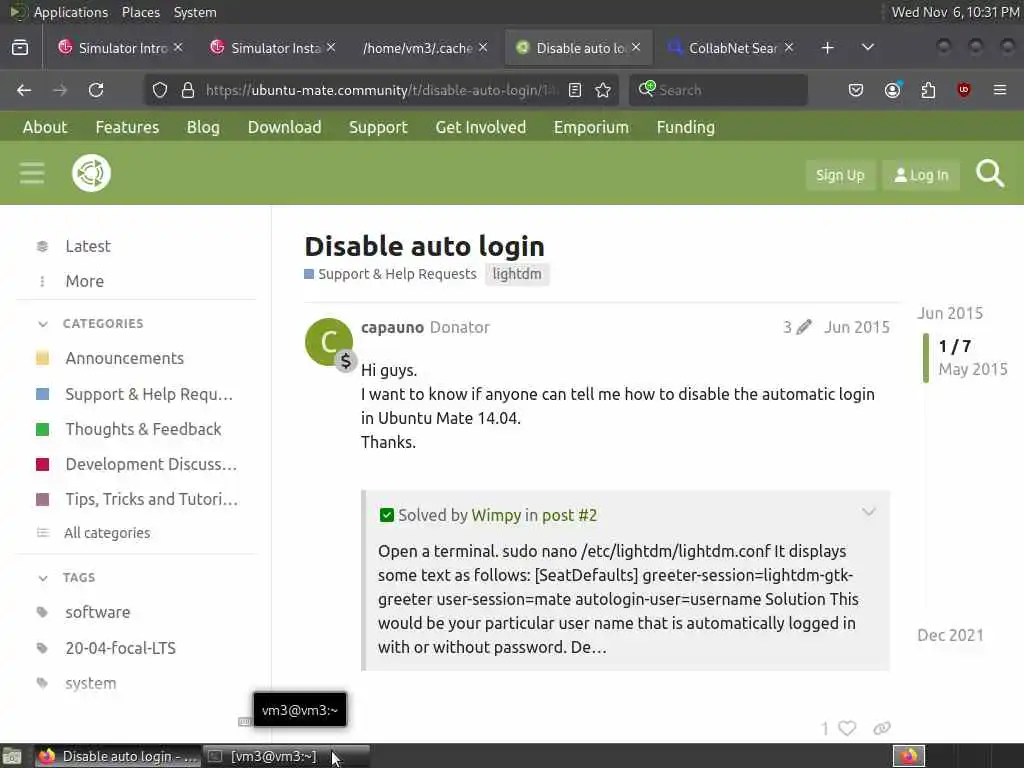Viewport: 1024px width, 768px height.
Task: Copy post link with the chain icon
Action: click(882, 728)
